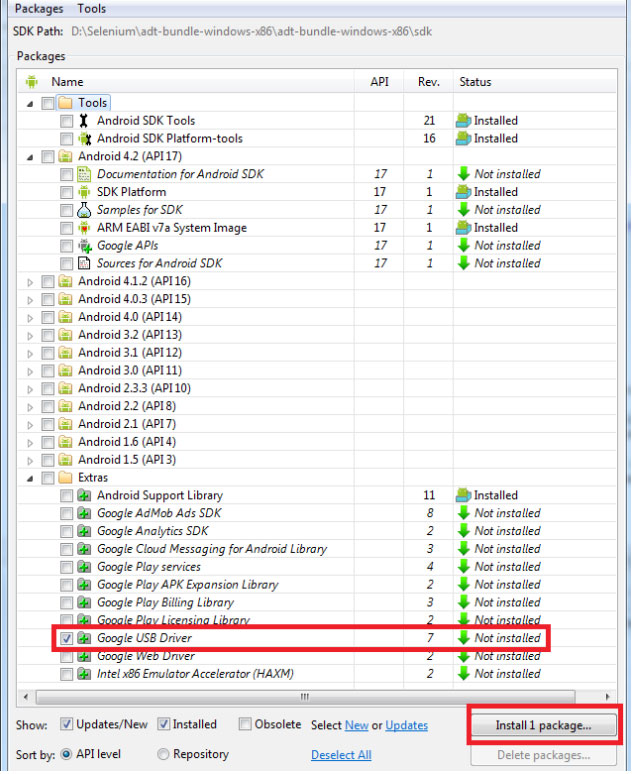
Task: Uncheck the Google USB Driver checkbox
Action: [66, 638]
